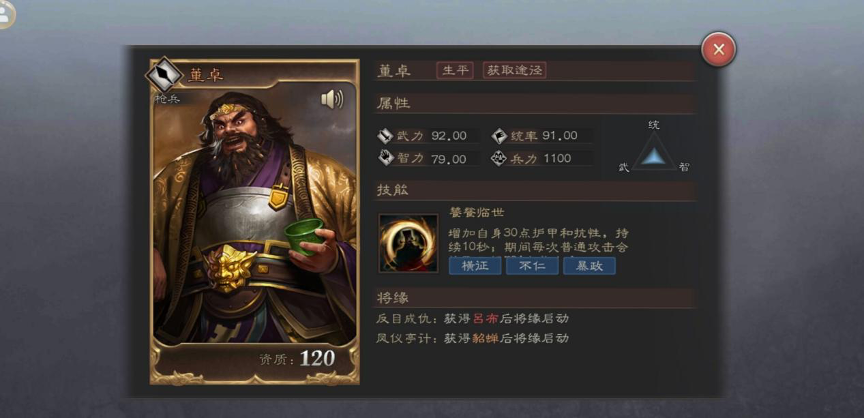Click the skill description text area
Viewport: 864px width, 418px height.
pyautogui.click(x=539, y=240)
